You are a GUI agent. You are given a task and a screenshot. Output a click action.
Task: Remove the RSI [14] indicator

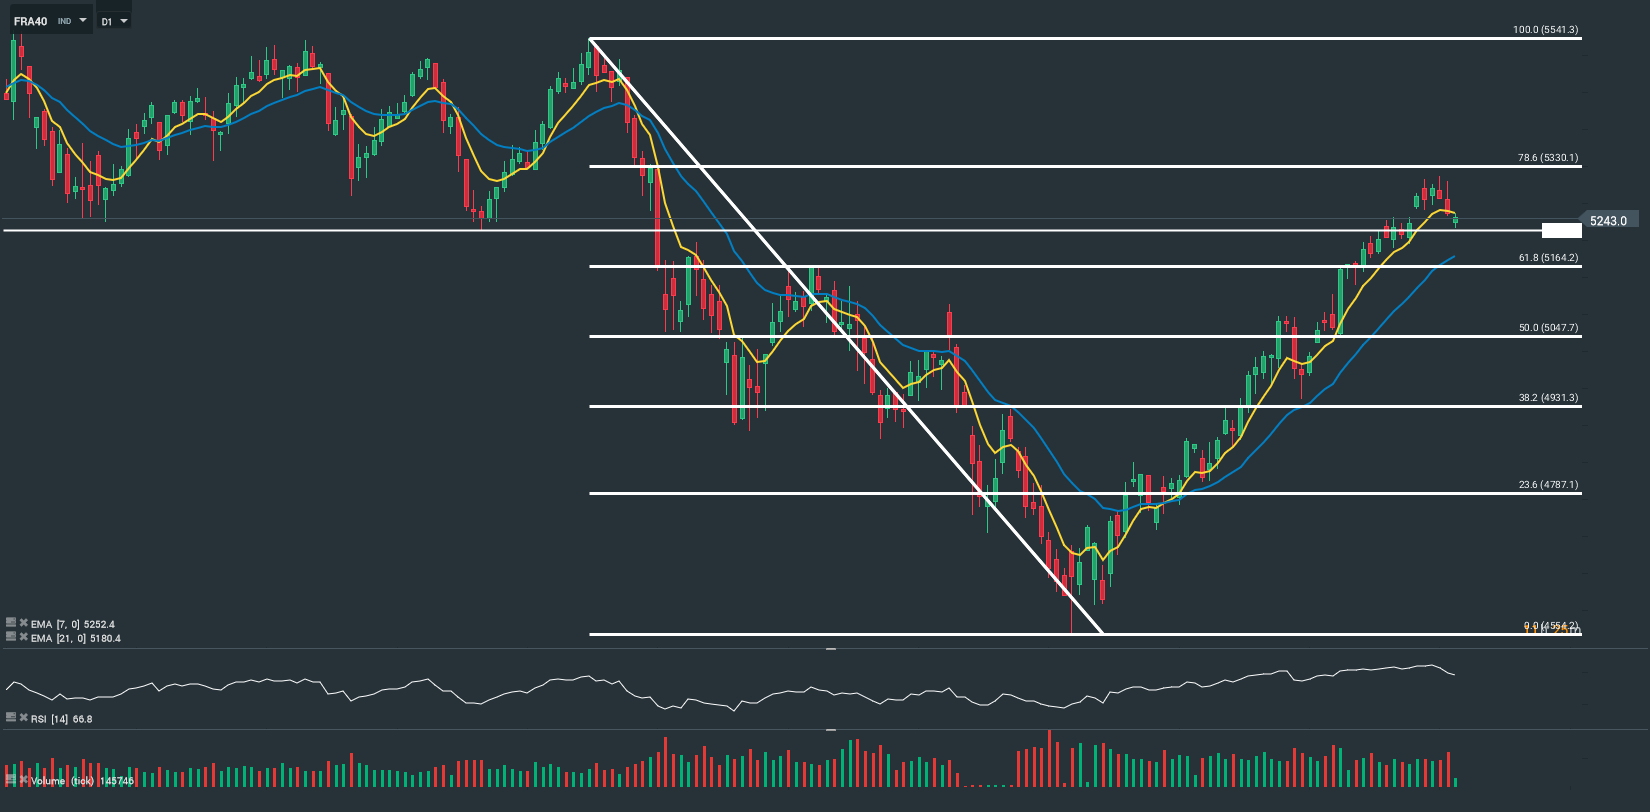(x=23, y=717)
